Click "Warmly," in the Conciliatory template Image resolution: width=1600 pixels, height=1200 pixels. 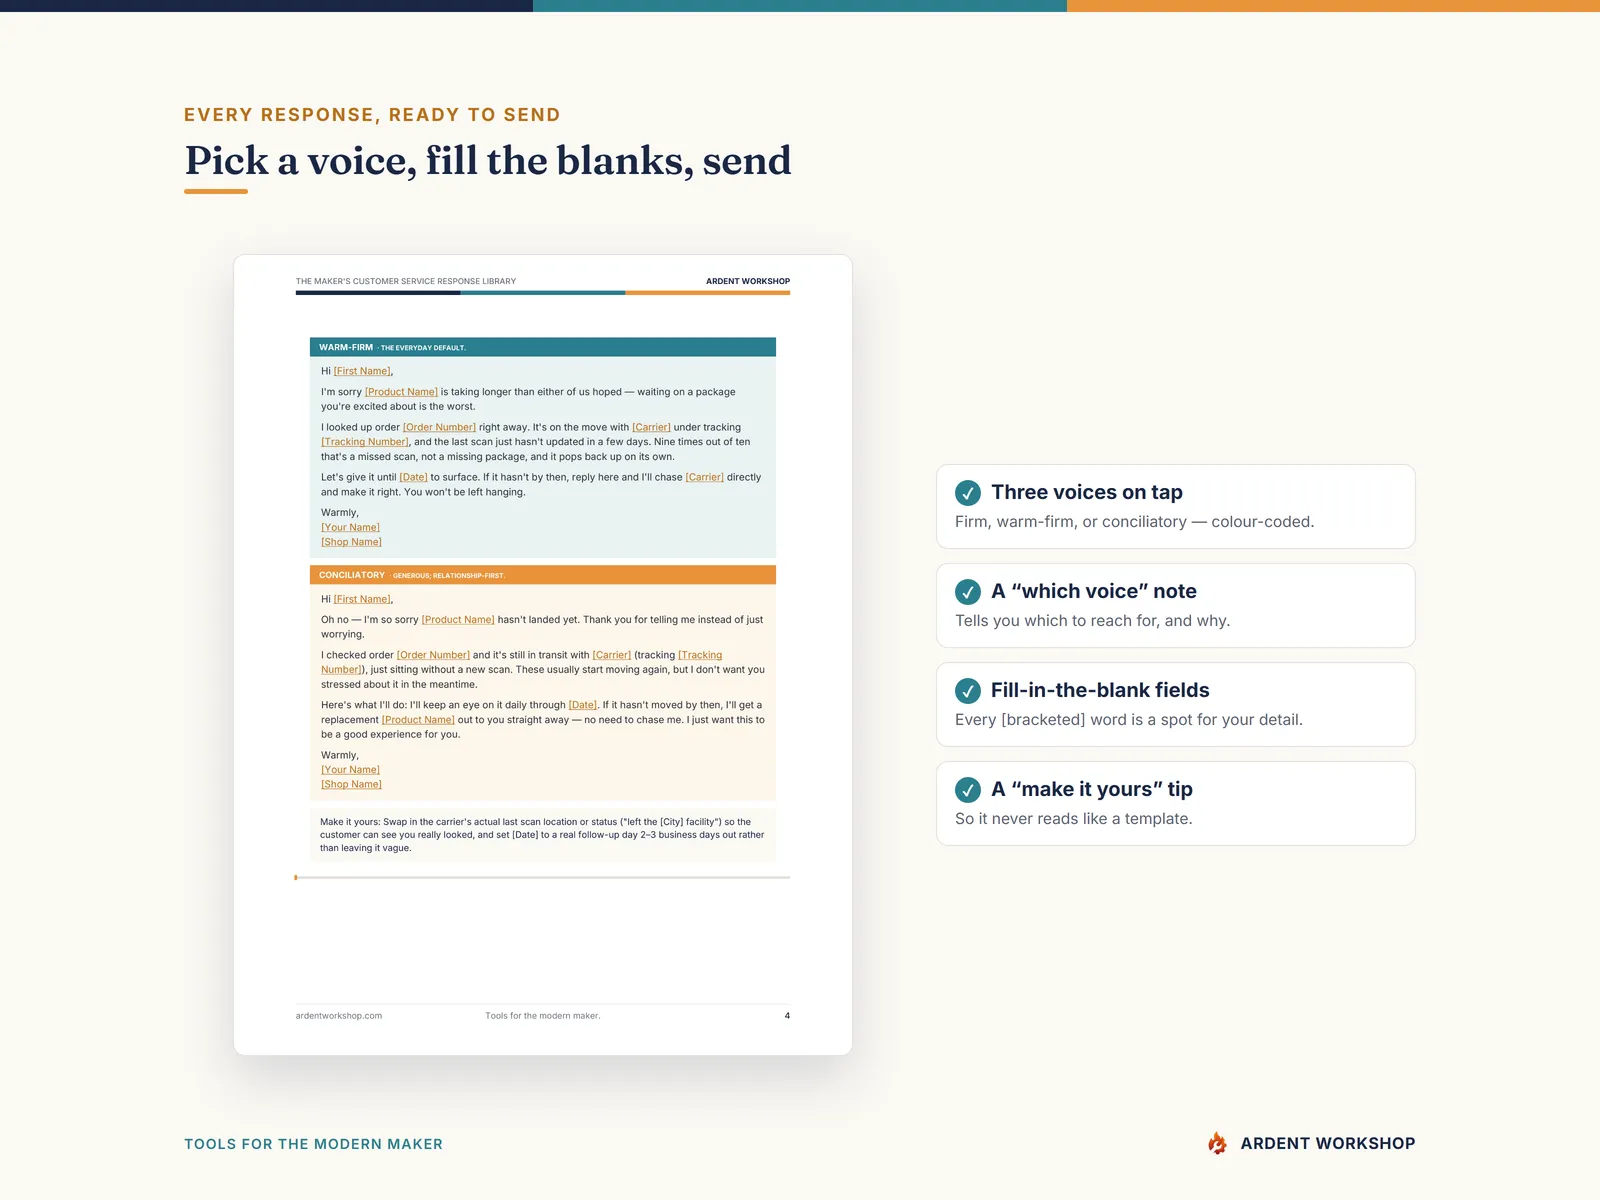pos(340,755)
